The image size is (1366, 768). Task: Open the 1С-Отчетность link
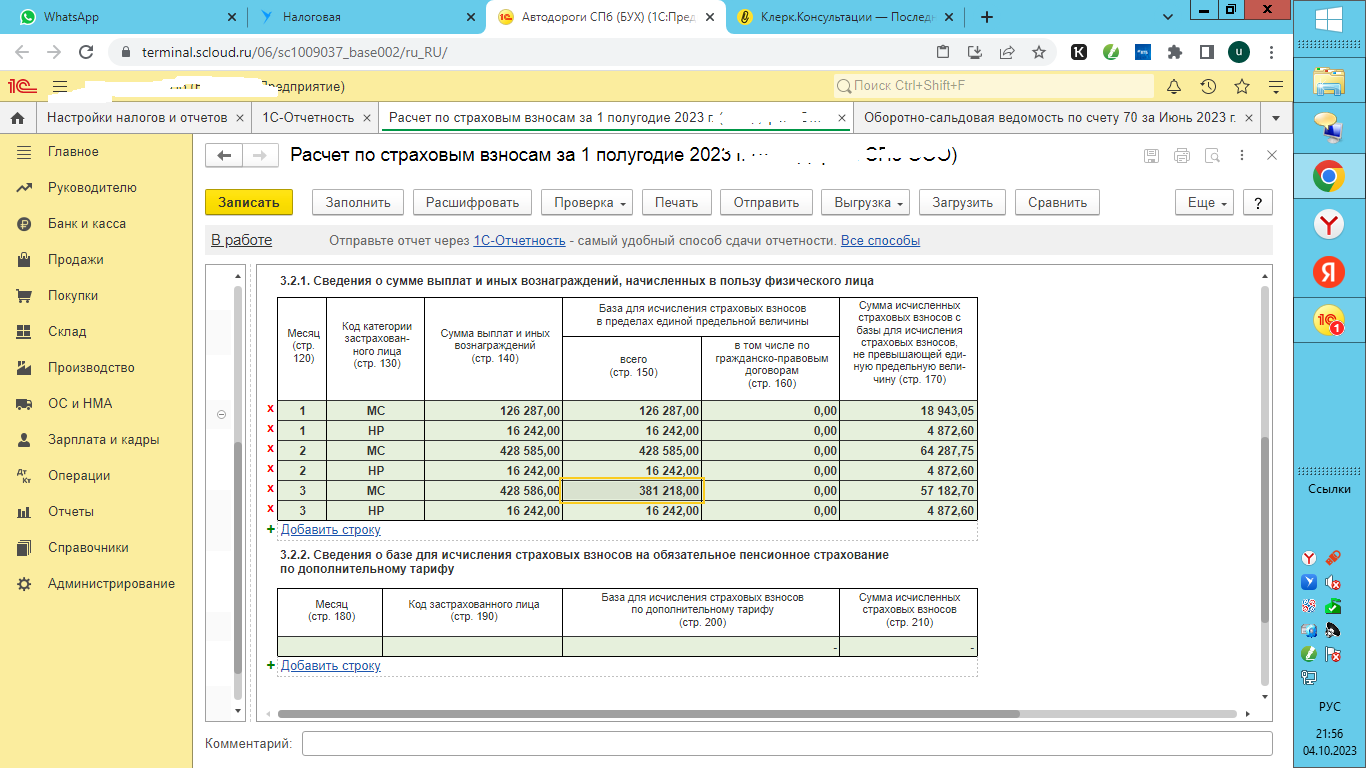pos(519,241)
